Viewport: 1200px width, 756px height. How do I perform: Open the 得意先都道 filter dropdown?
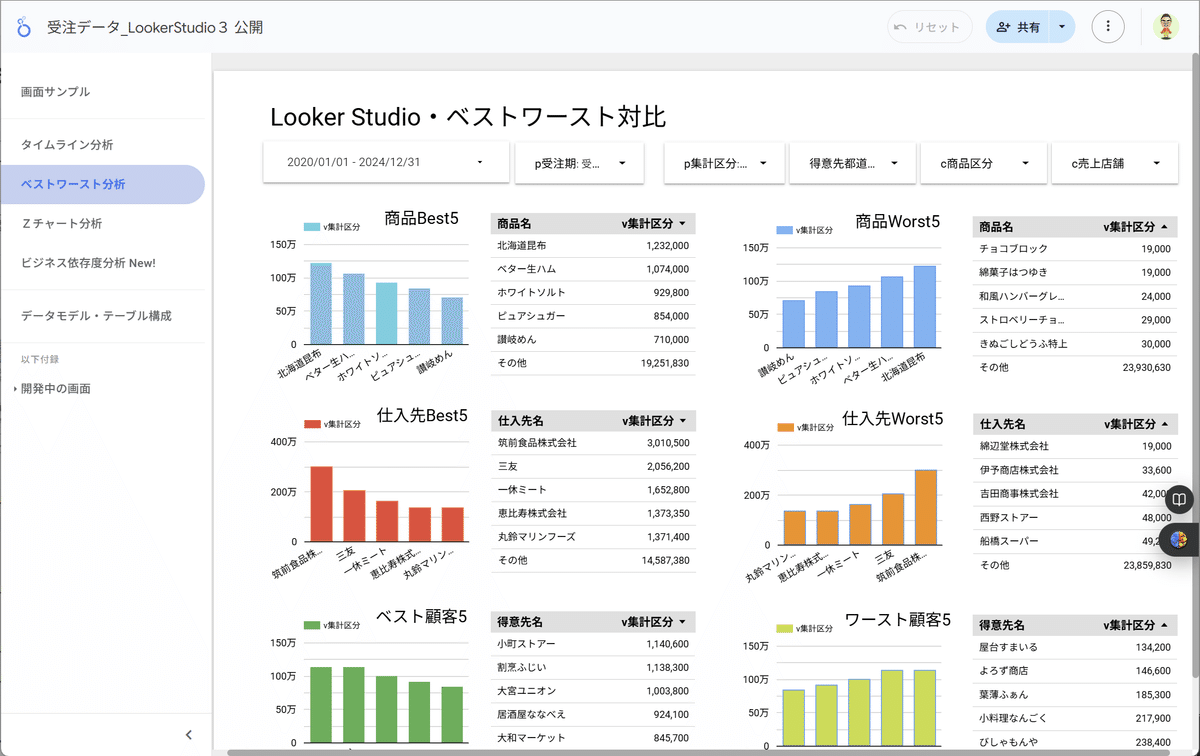pyautogui.click(x=852, y=162)
